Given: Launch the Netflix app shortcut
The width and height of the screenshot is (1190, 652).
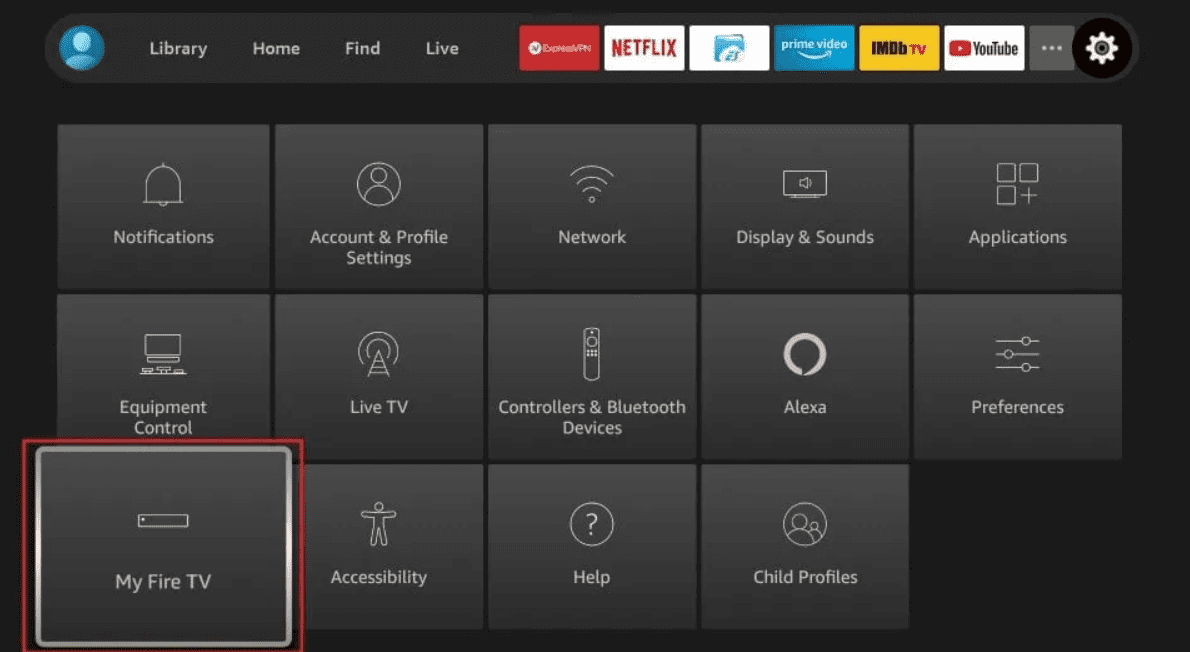Looking at the screenshot, I should tap(644, 48).
